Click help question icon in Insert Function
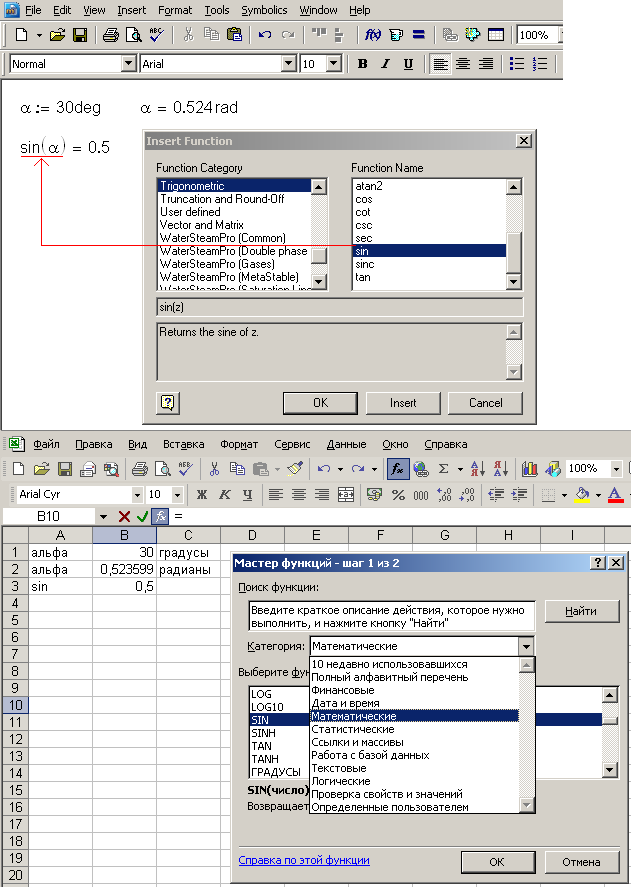 pos(168,403)
